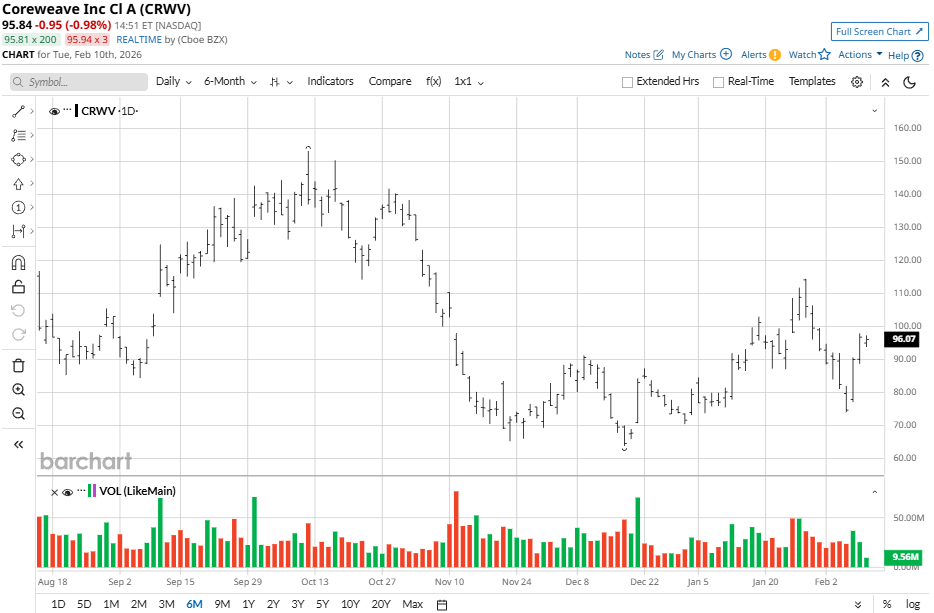Expand the bottom double-chevron options

click(858, 605)
